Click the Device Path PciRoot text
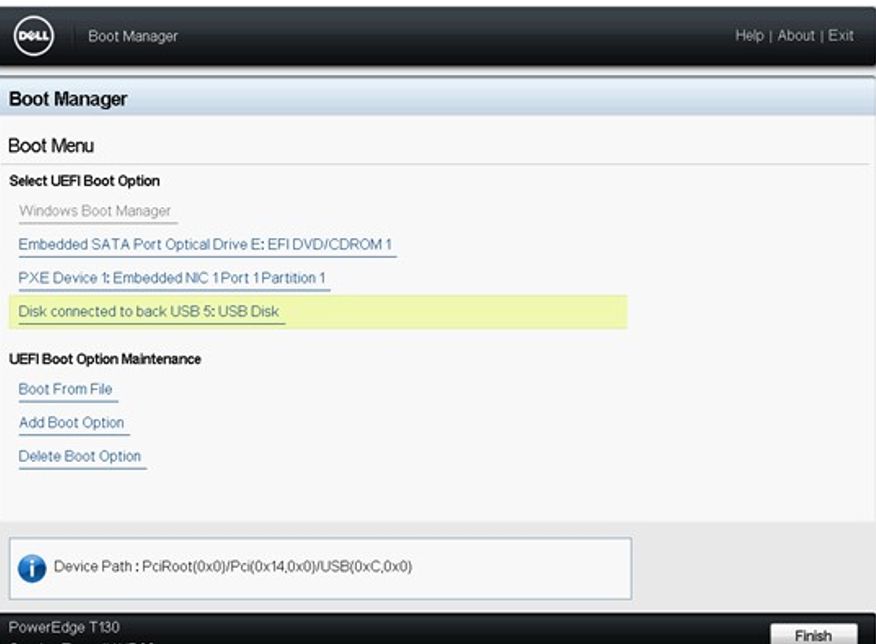This screenshot has height=644, width=876. coord(233,566)
